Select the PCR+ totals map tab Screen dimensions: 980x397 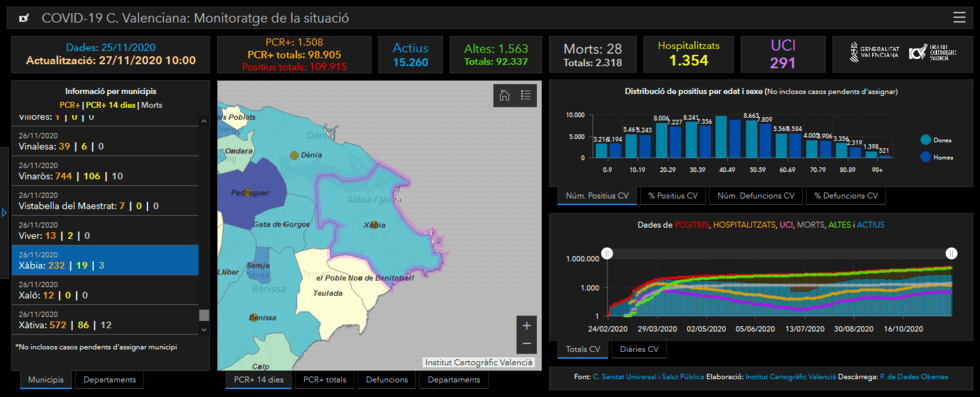[324, 379]
